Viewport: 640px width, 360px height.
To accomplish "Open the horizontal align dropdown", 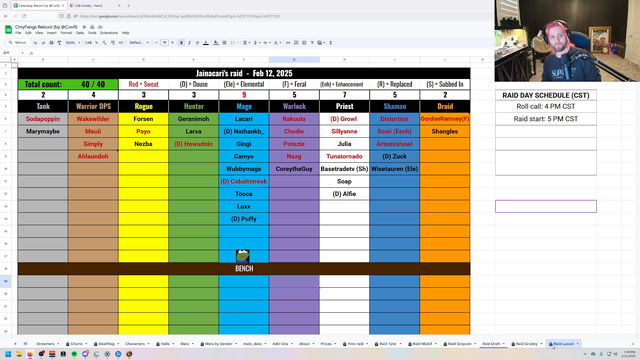I will (x=246, y=43).
